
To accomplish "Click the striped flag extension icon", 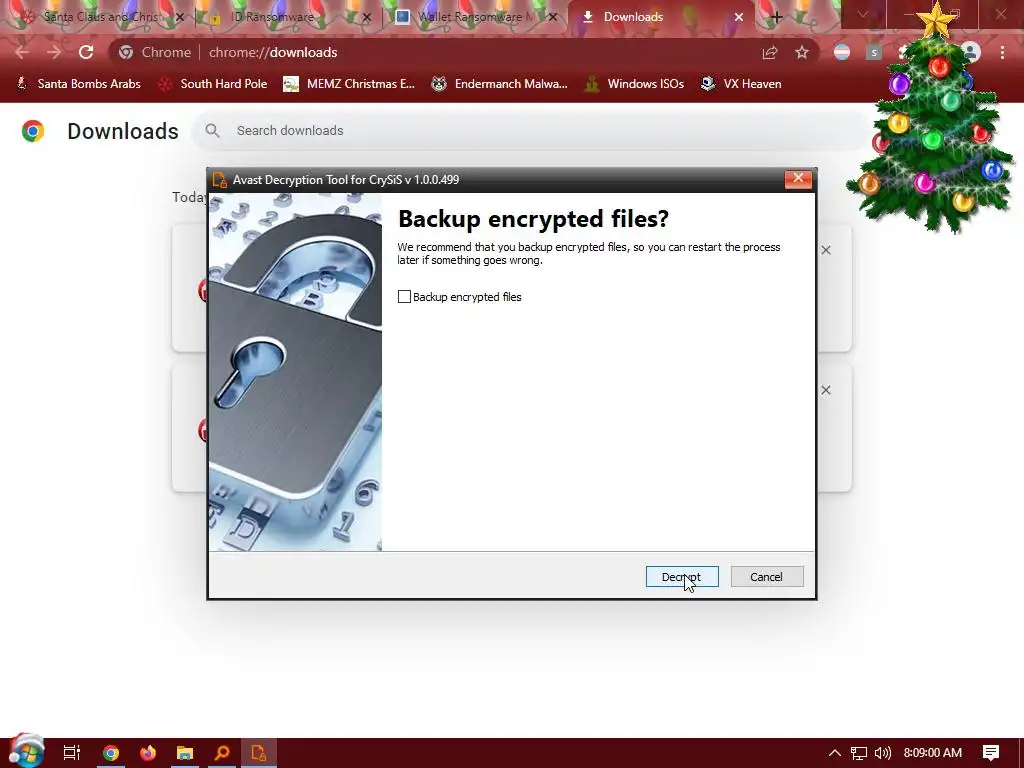I will tap(842, 52).
